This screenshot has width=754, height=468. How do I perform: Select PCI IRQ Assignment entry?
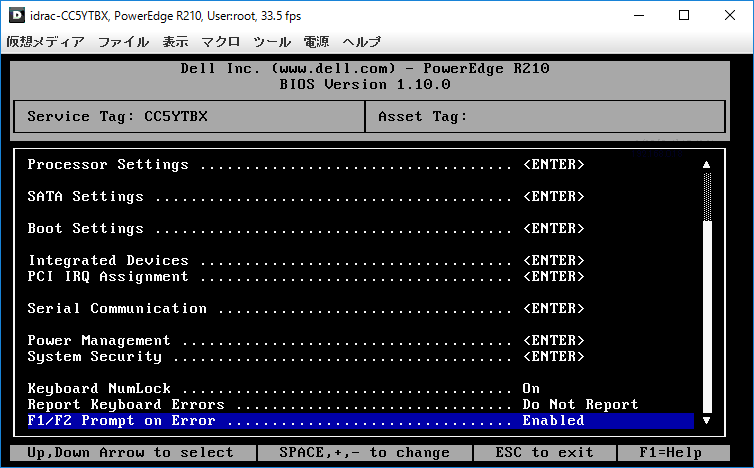click(305, 276)
